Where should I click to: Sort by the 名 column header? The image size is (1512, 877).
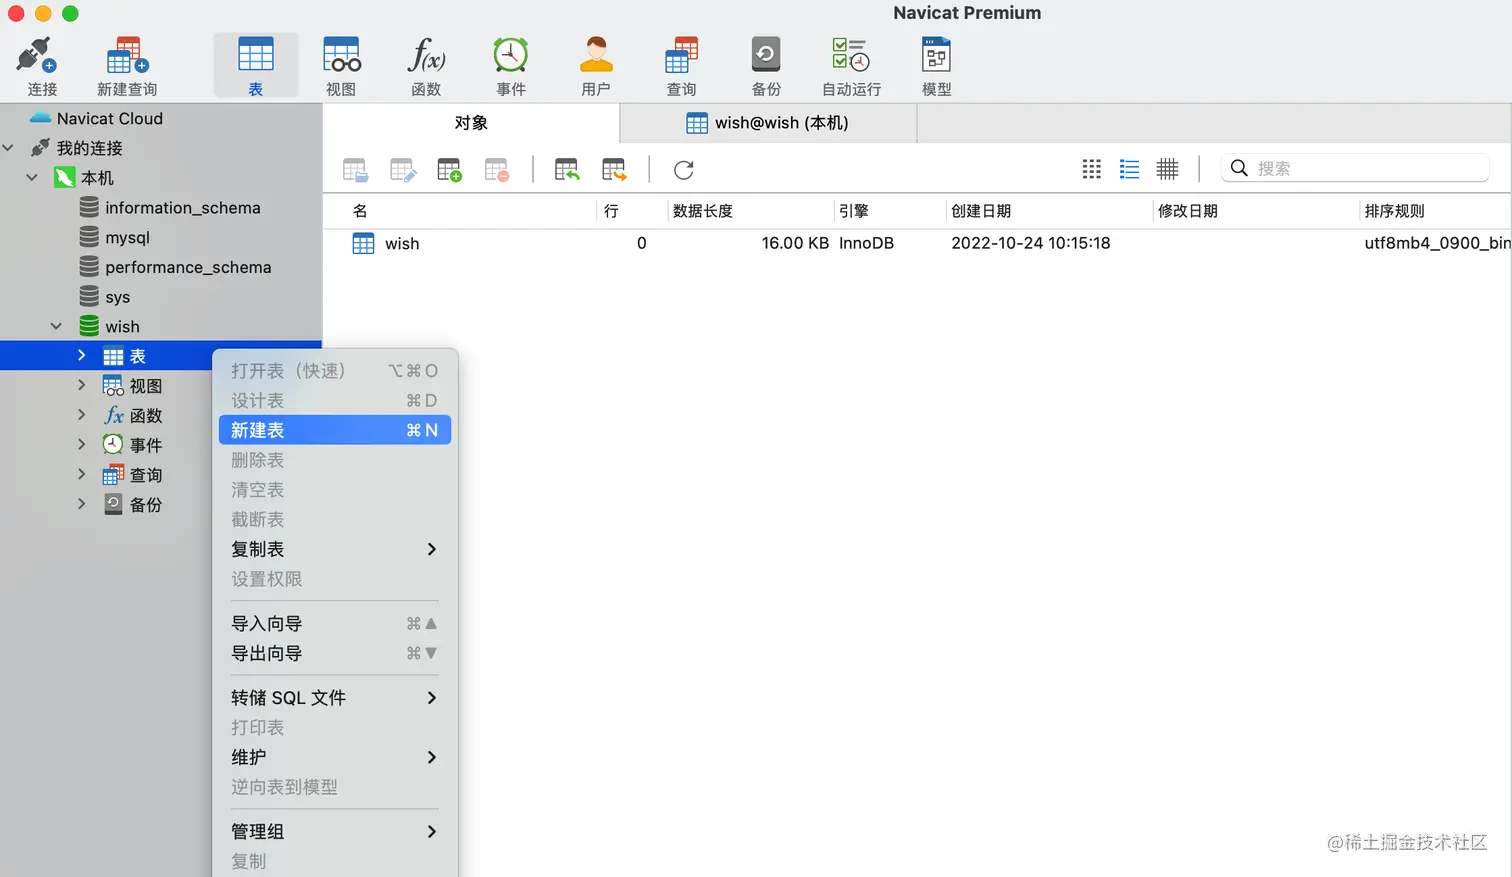[x=460, y=211]
